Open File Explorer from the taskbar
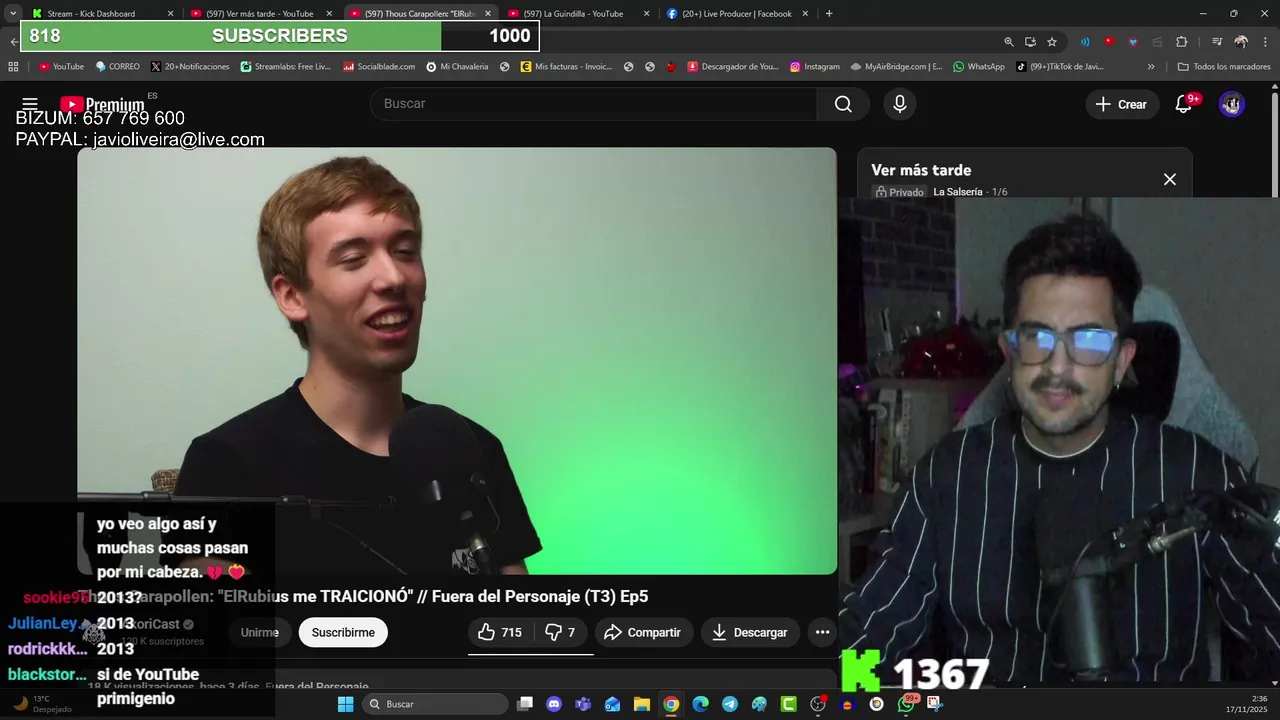This screenshot has height=720, width=1280. point(642,704)
